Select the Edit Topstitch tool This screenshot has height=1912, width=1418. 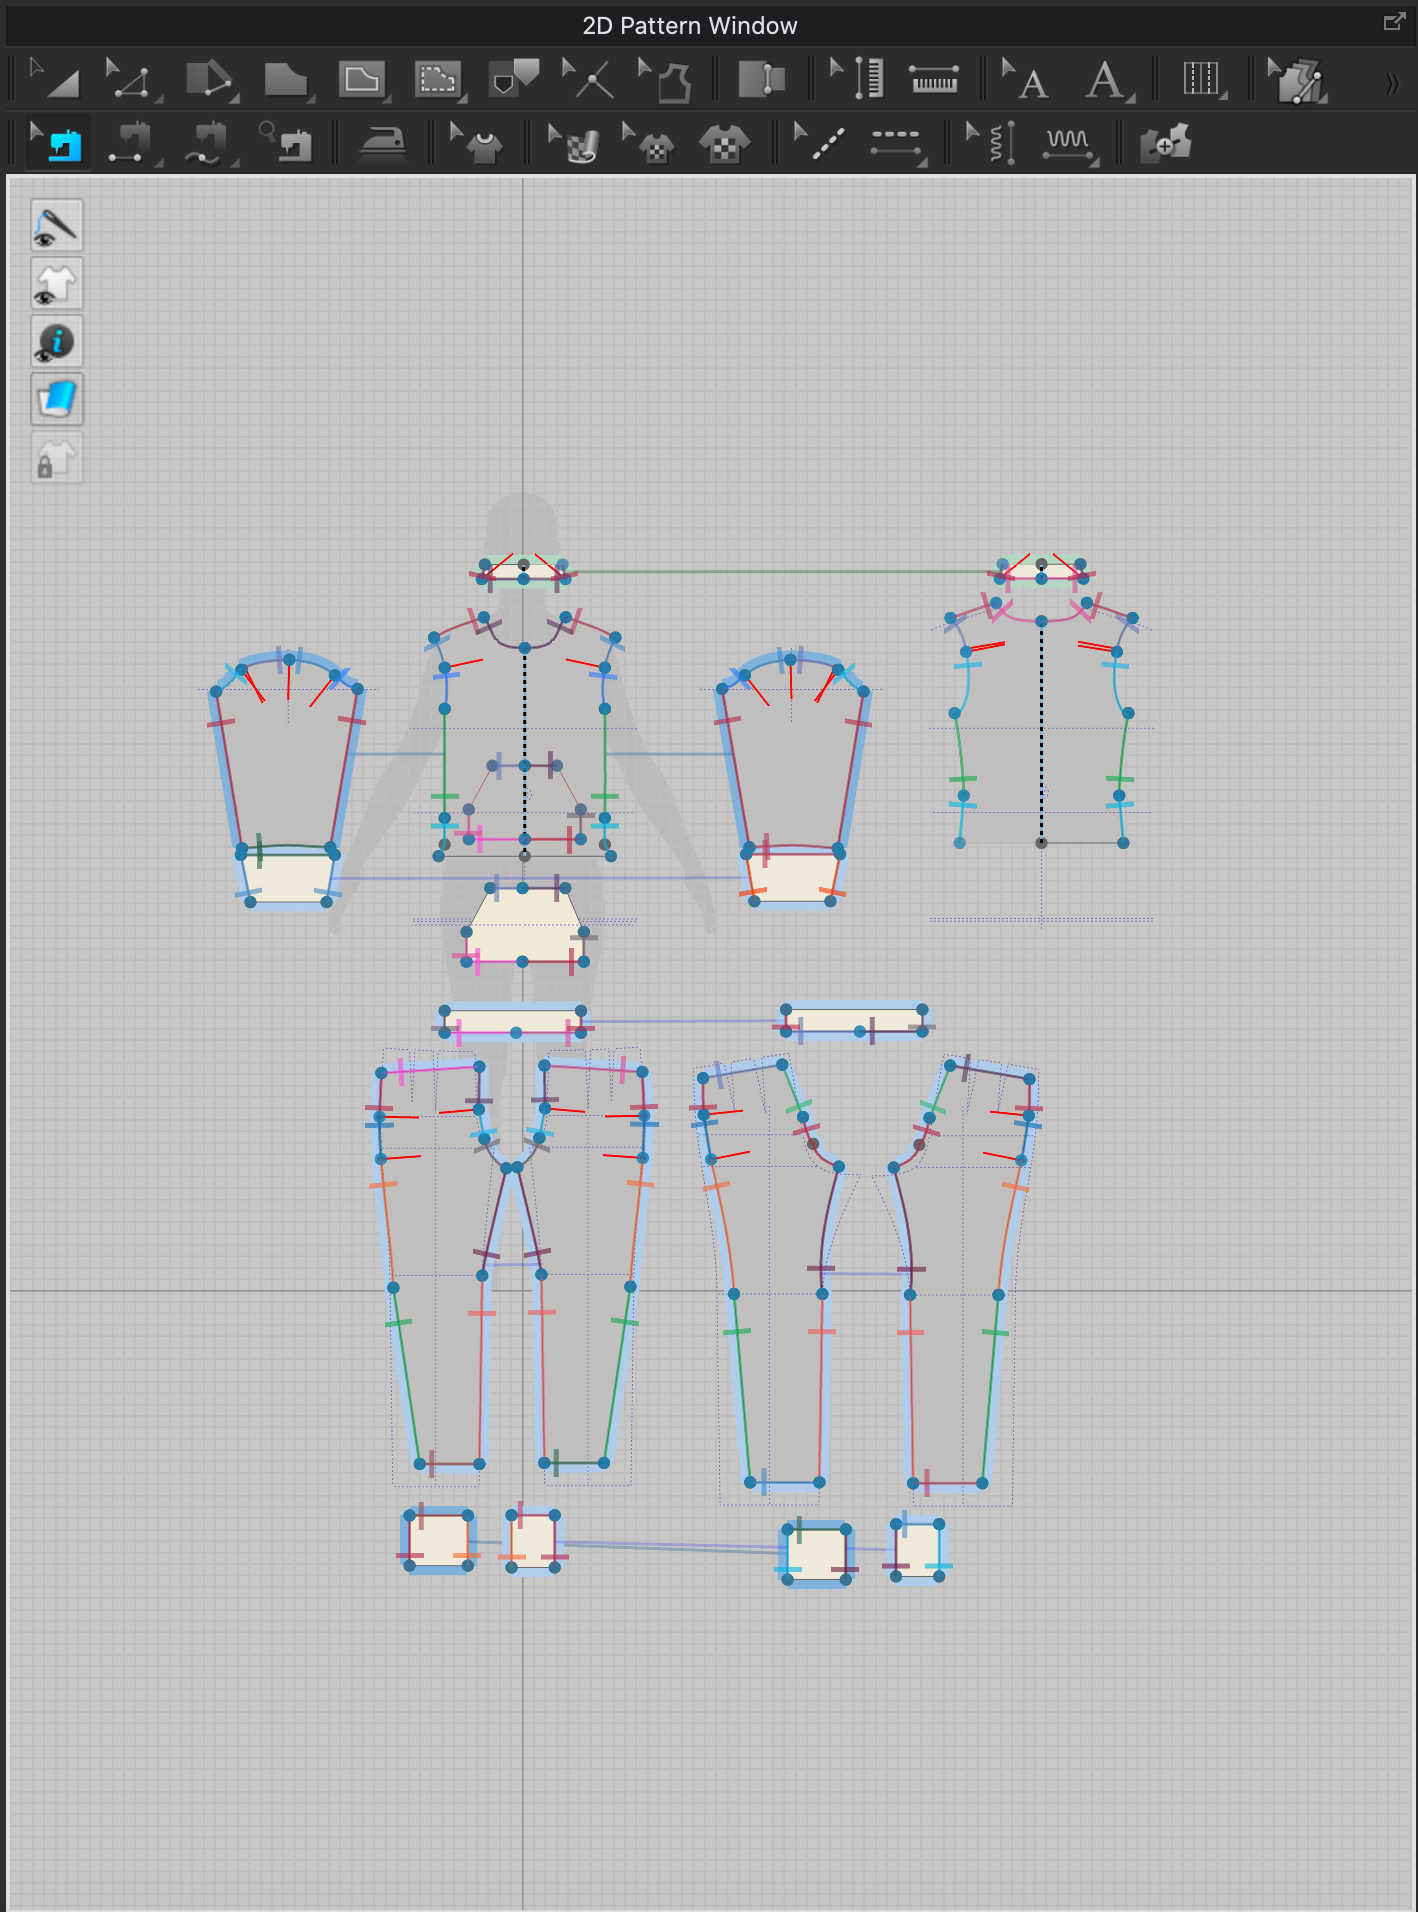point(819,144)
